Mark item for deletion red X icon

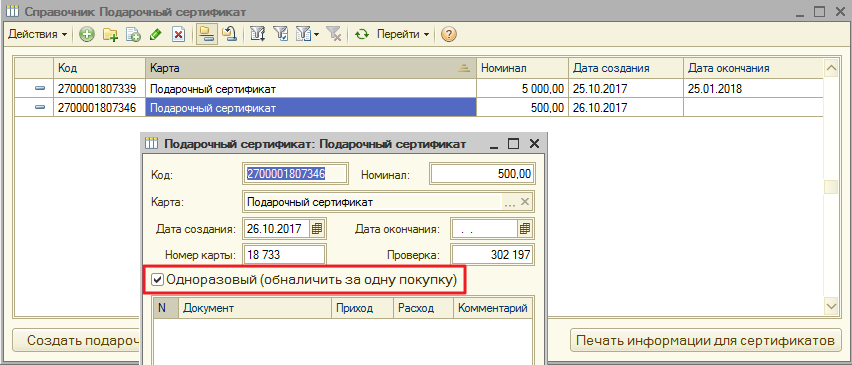point(179,35)
